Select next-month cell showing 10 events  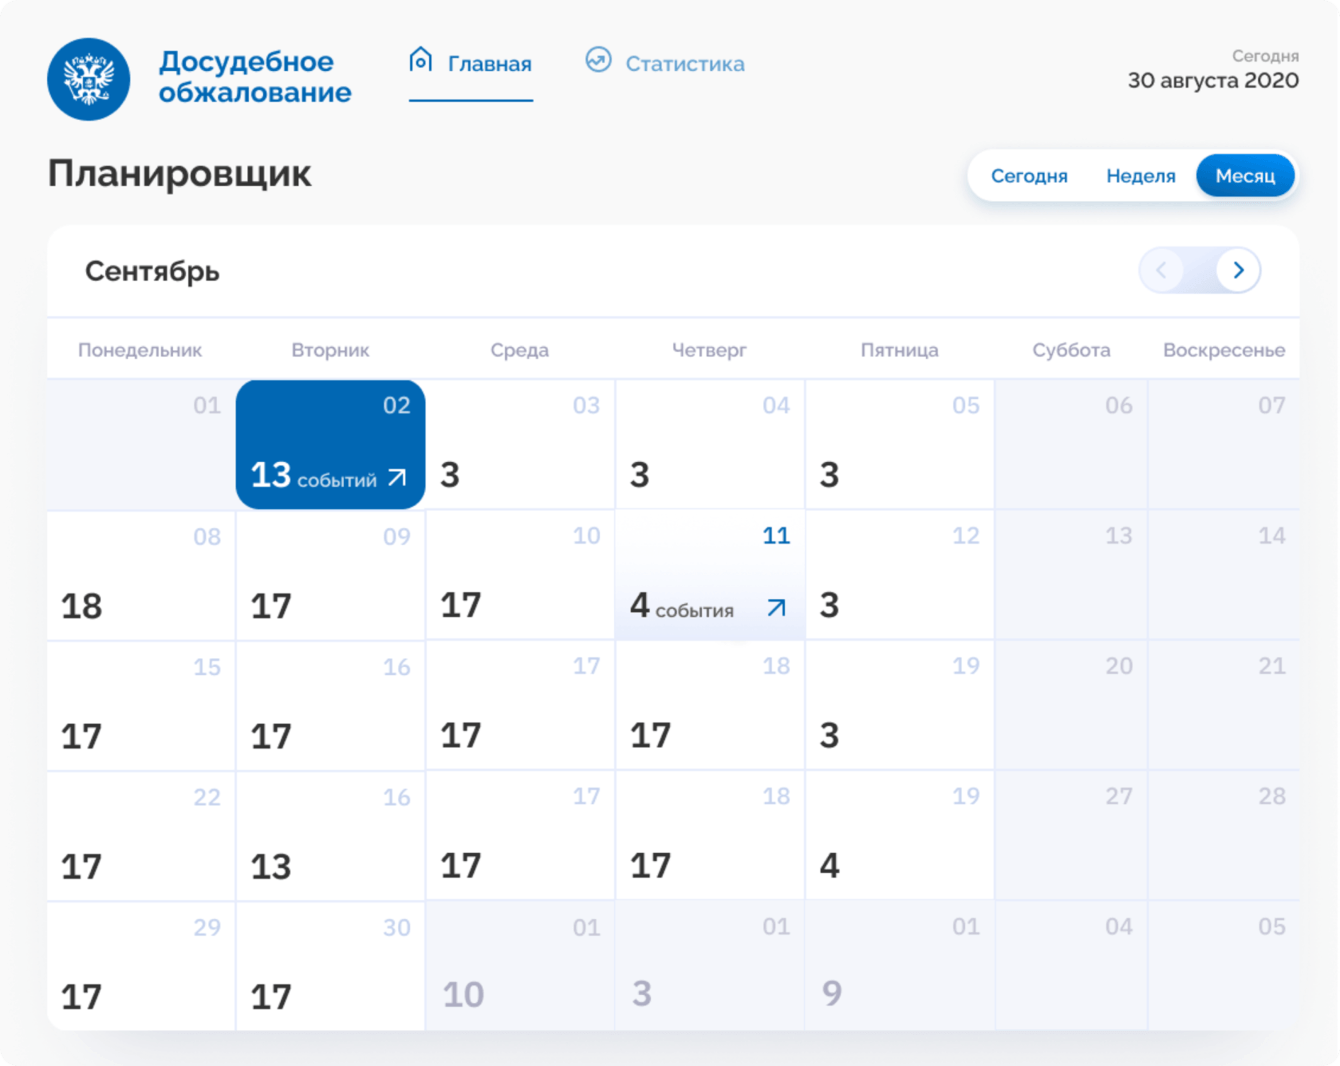point(520,966)
